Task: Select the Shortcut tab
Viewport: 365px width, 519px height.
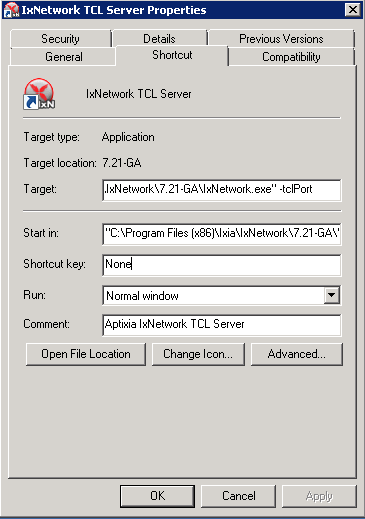Action: click(172, 55)
